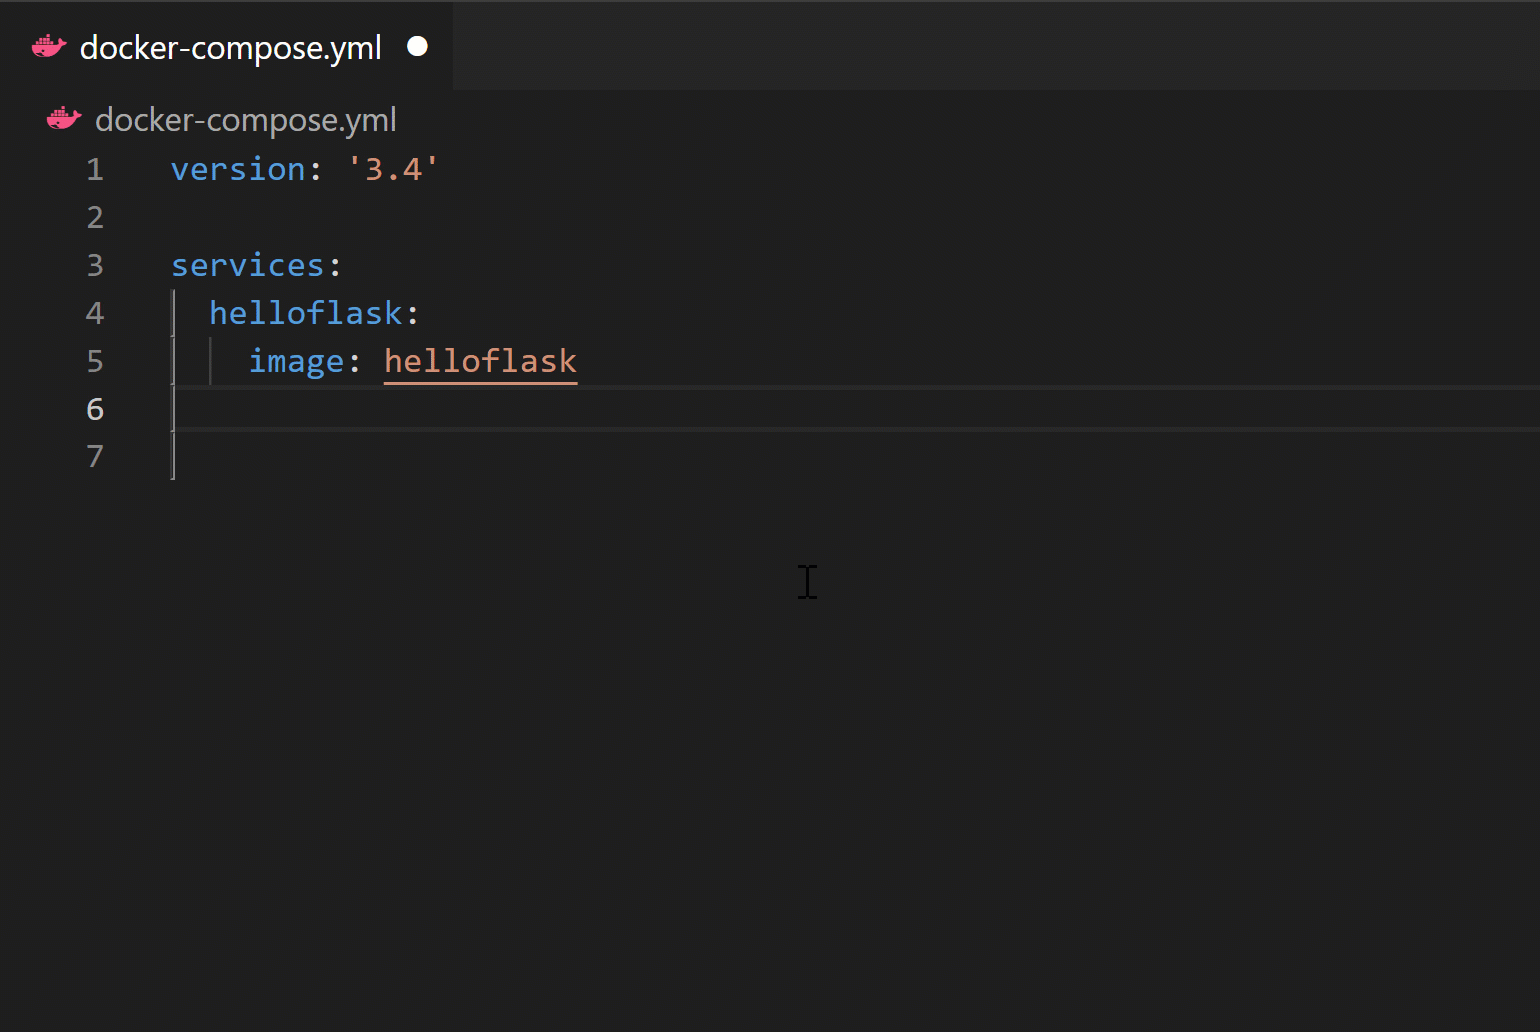Click line number 3 next to services
Screen dimensions: 1540x1032
pyautogui.click(x=94, y=265)
